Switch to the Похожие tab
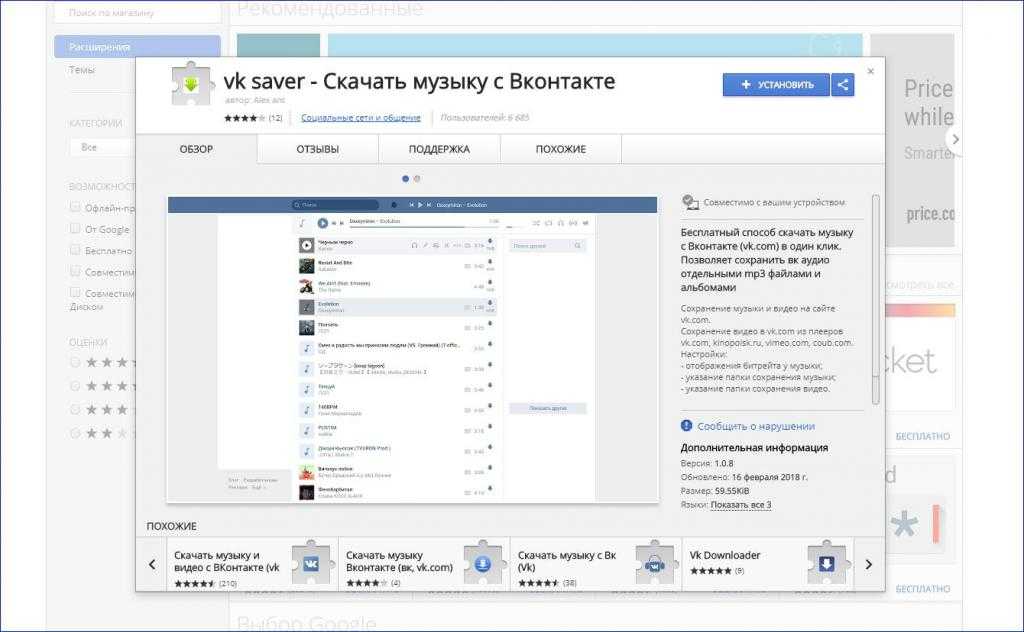This screenshot has width=1024, height=632. point(560,149)
